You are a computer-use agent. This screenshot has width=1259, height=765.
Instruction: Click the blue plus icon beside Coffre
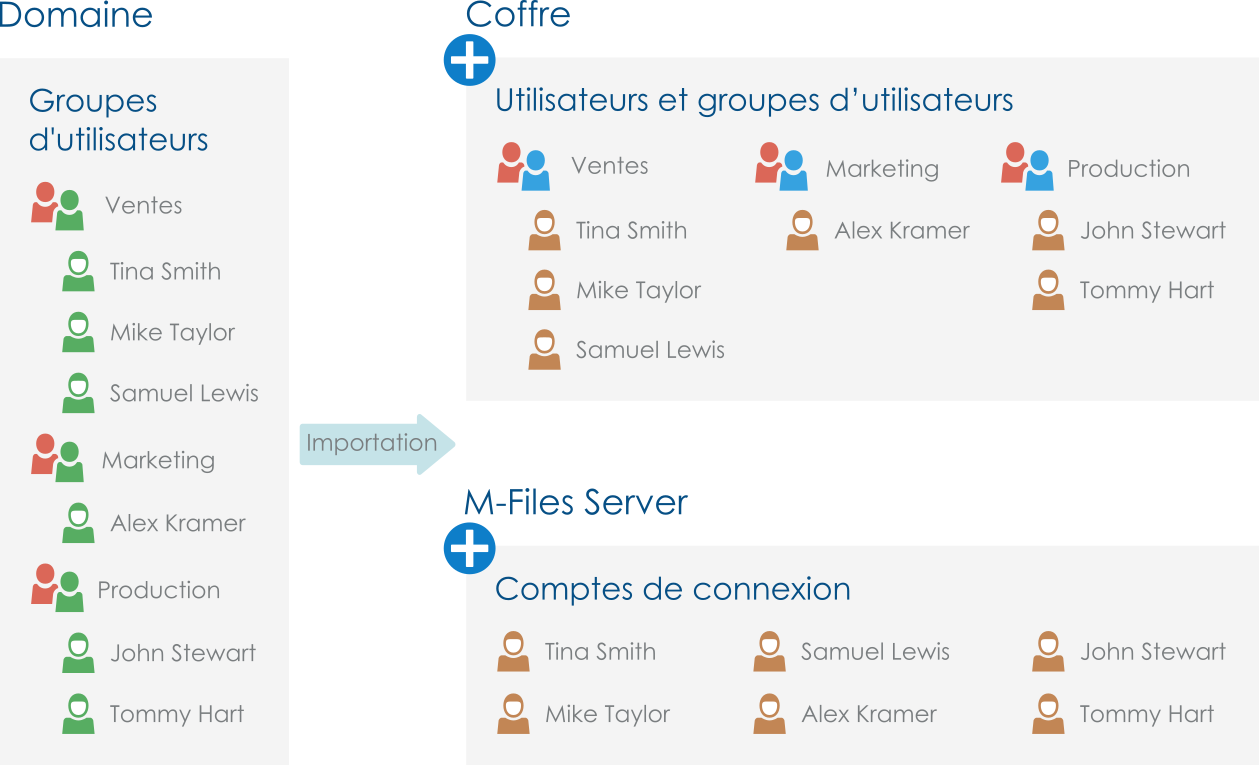click(469, 61)
